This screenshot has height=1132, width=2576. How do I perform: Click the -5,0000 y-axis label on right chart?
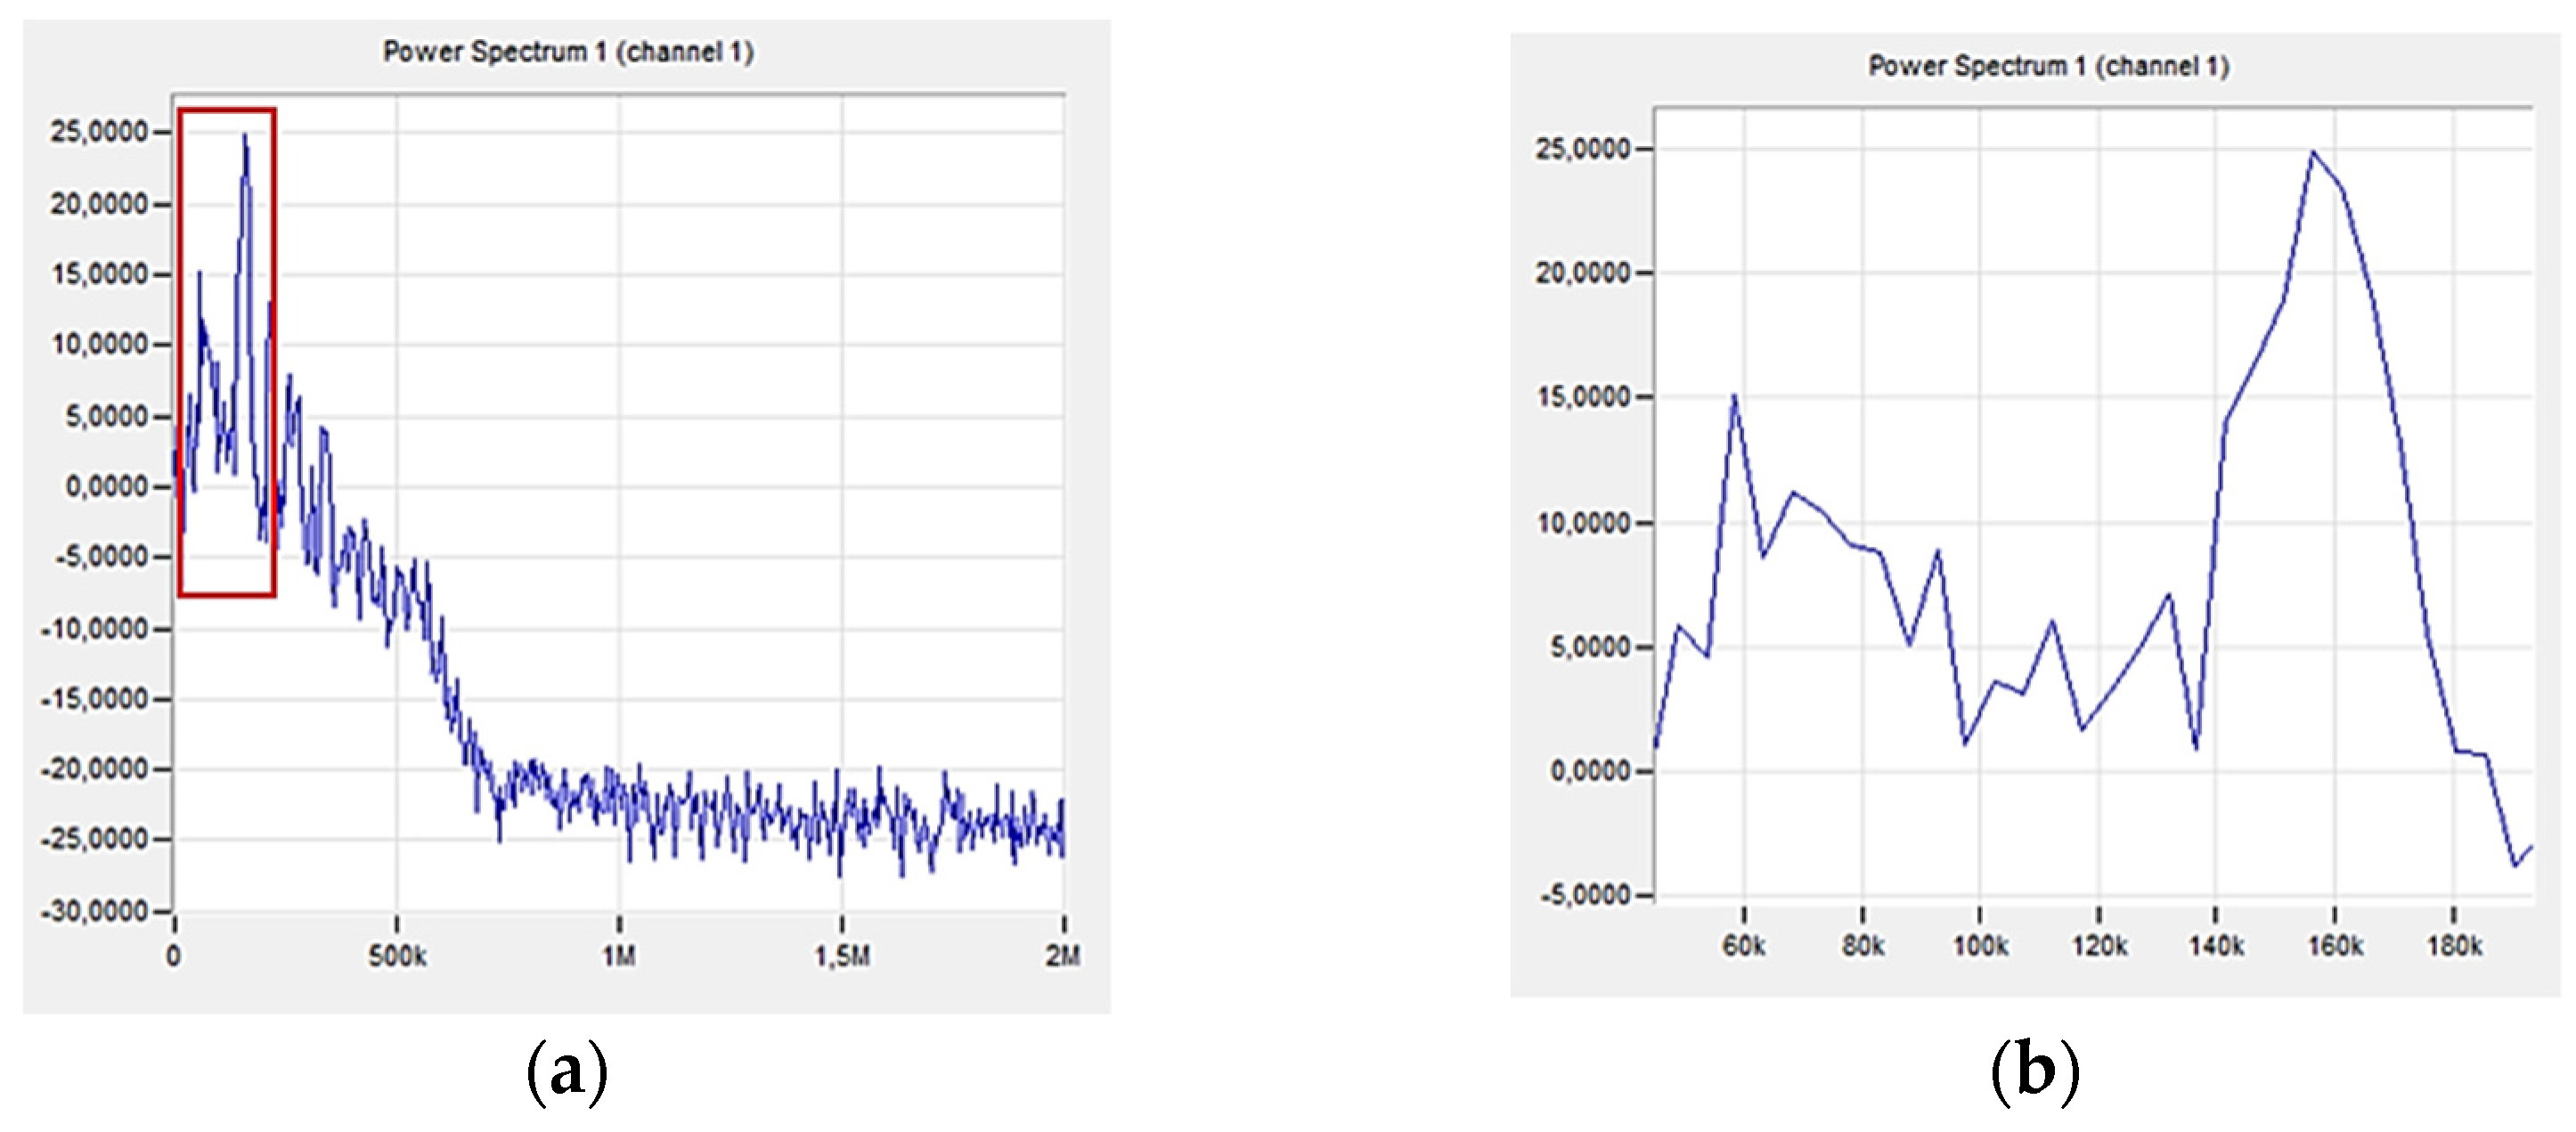click(x=1585, y=895)
